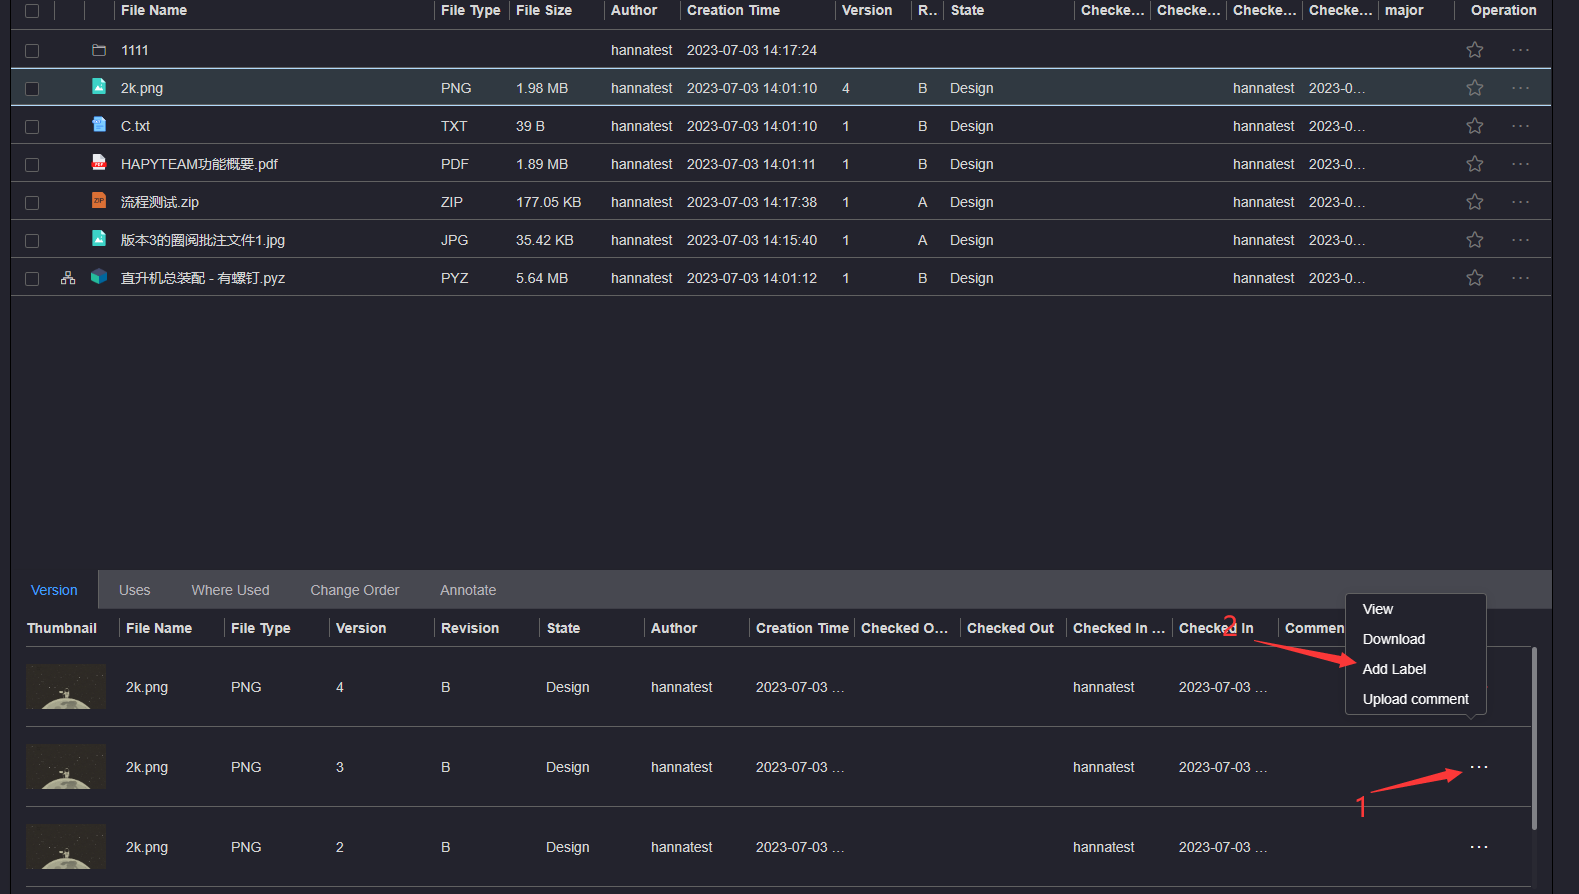This screenshot has height=894, width=1579.
Task: Check the jpg file row checkbox
Action: coord(32,241)
